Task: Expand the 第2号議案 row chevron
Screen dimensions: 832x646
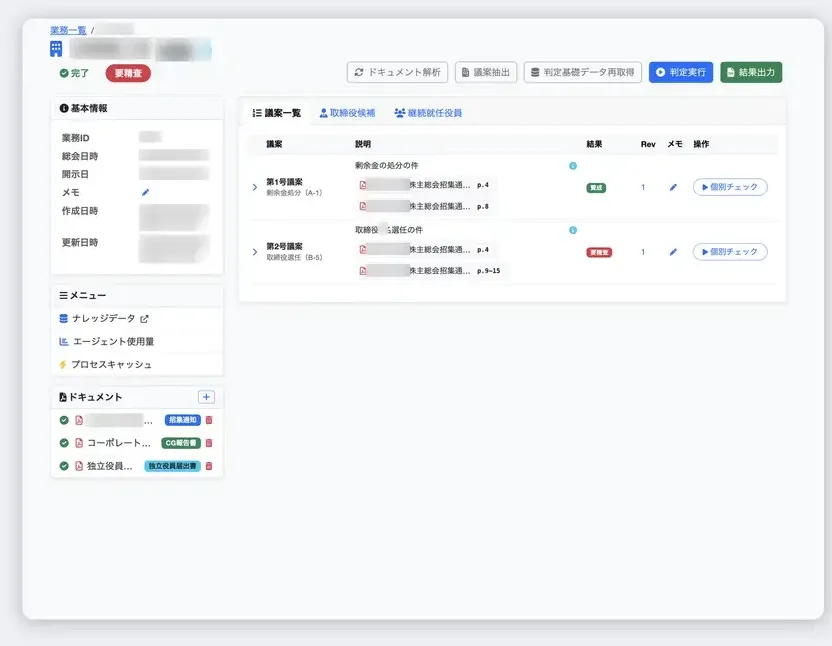Action: click(255, 252)
